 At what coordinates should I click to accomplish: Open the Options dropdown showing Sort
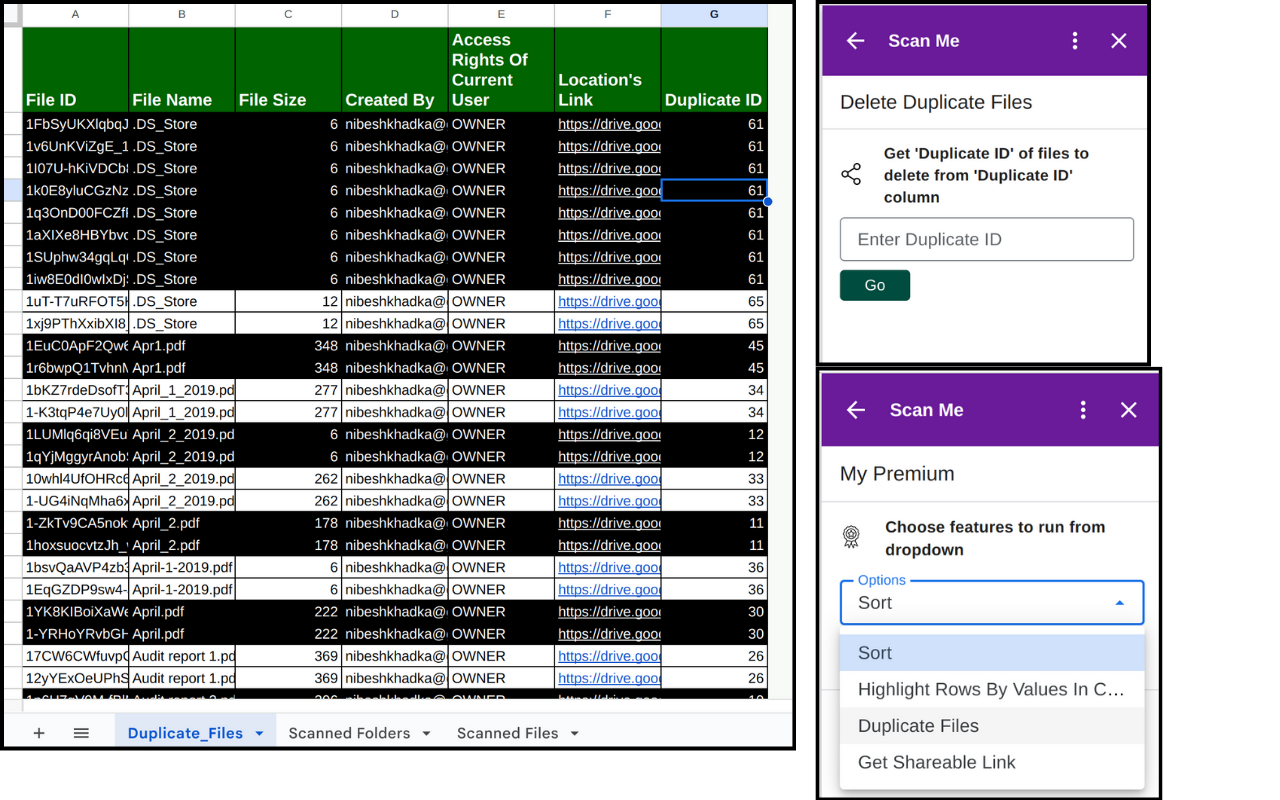(992, 603)
